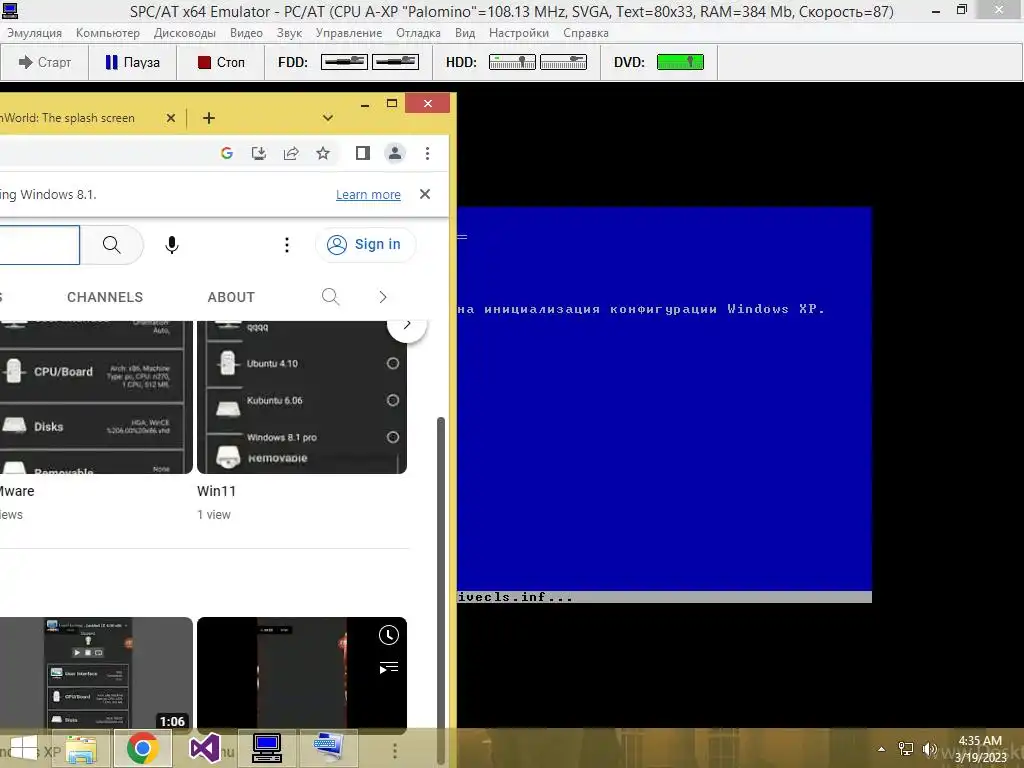Show hidden system tray icons
This screenshot has height=768, width=1024.
pos(882,749)
